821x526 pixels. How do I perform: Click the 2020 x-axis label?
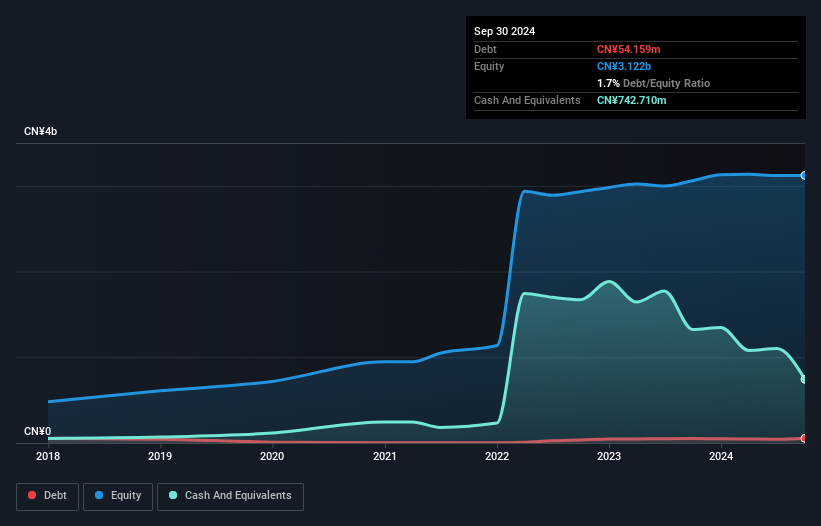pyautogui.click(x=272, y=456)
